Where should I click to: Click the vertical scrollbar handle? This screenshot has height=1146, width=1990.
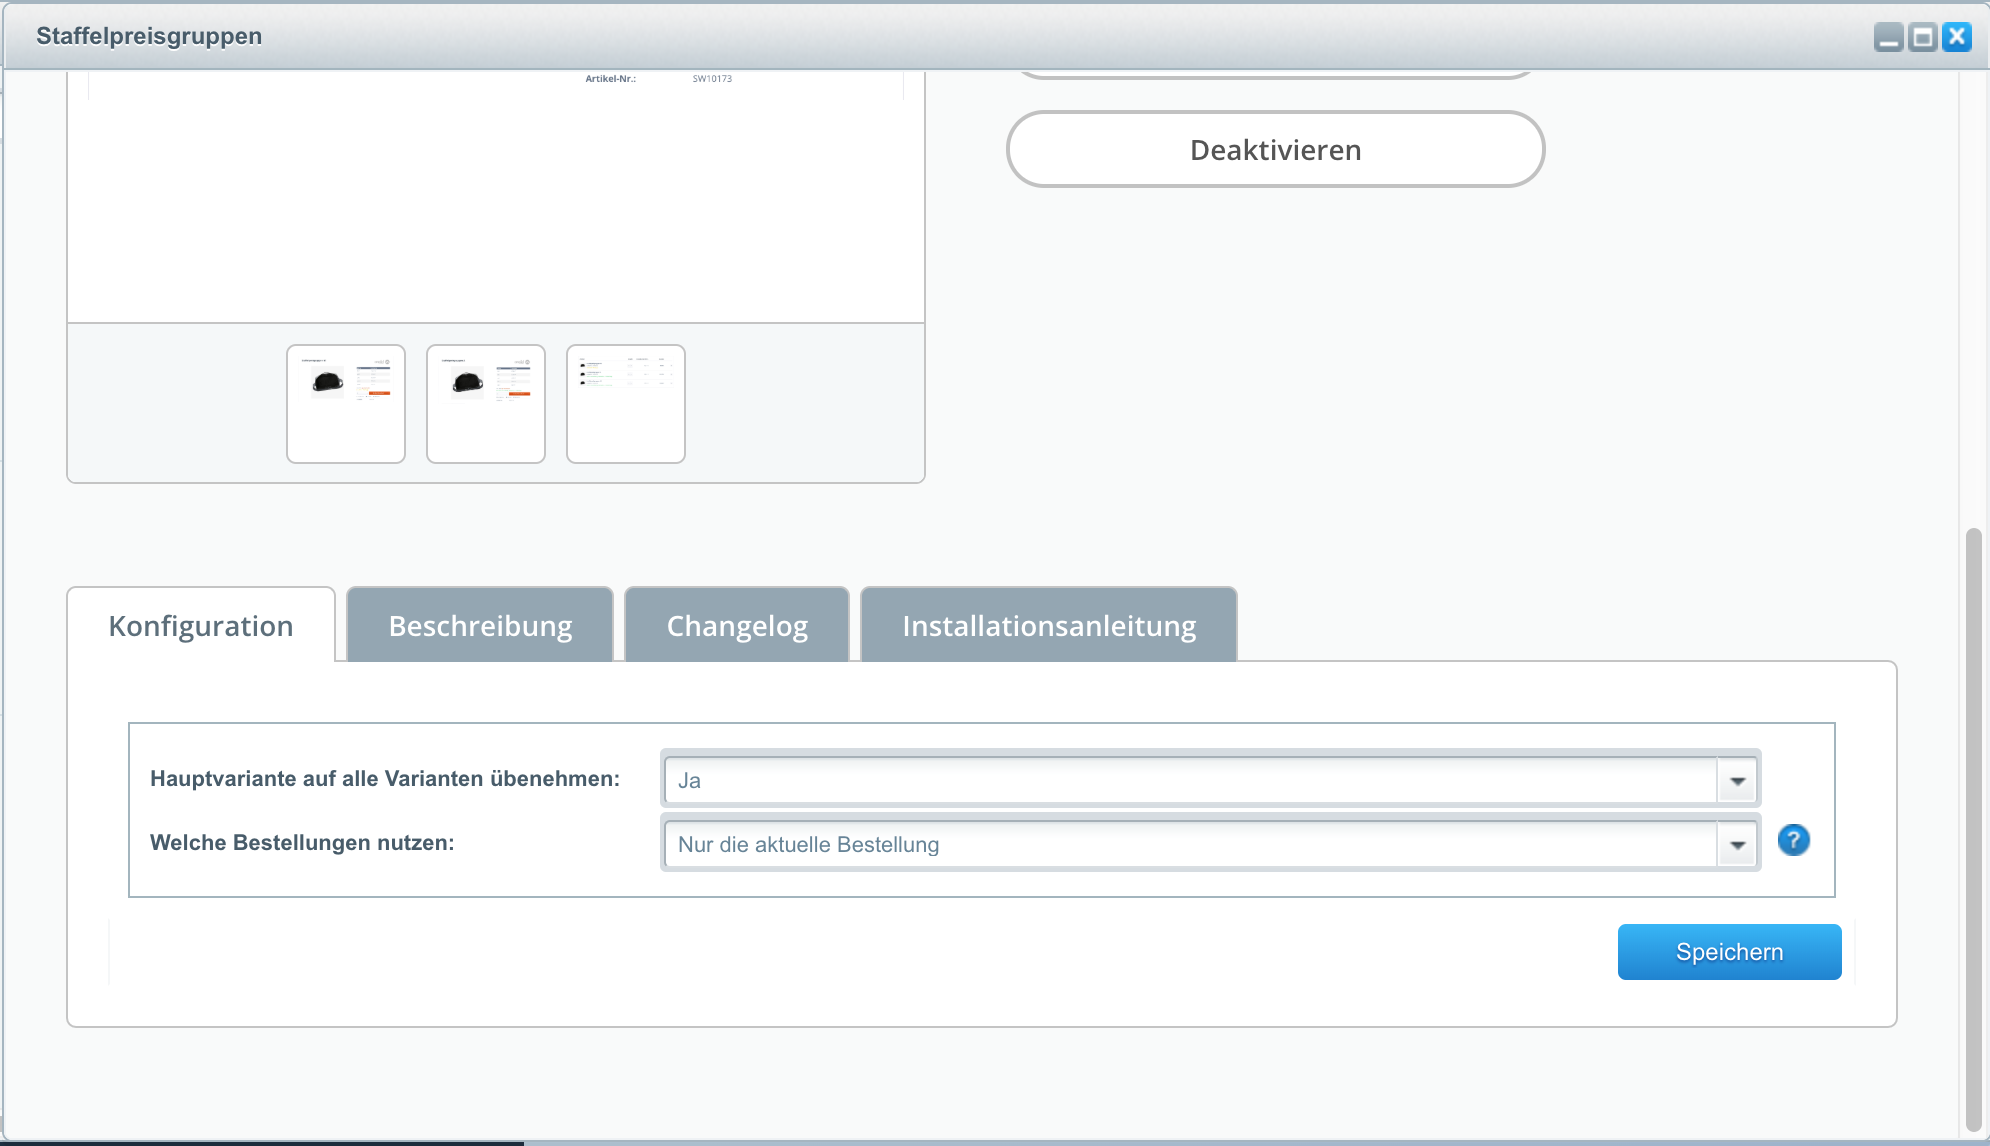click(1973, 830)
